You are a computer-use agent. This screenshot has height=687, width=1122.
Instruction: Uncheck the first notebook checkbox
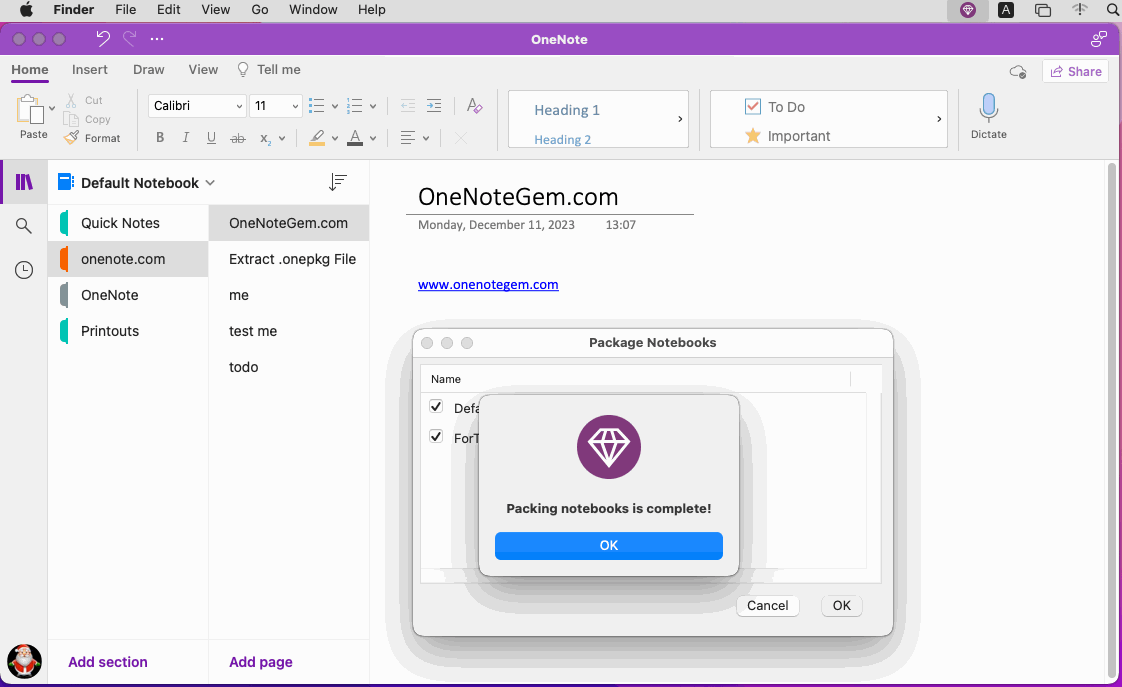(x=436, y=406)
